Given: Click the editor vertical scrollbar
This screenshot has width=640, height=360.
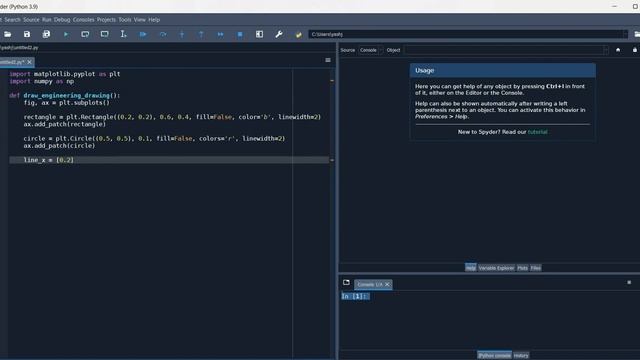Looking at the screenshot, I should [332, 212].
